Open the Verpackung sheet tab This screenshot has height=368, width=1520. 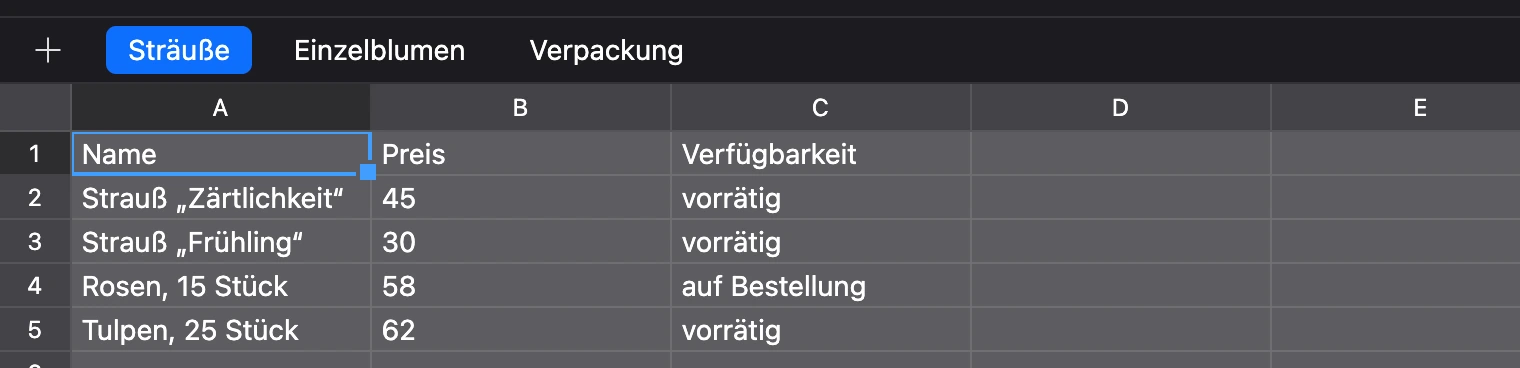(x=606, y=50)
